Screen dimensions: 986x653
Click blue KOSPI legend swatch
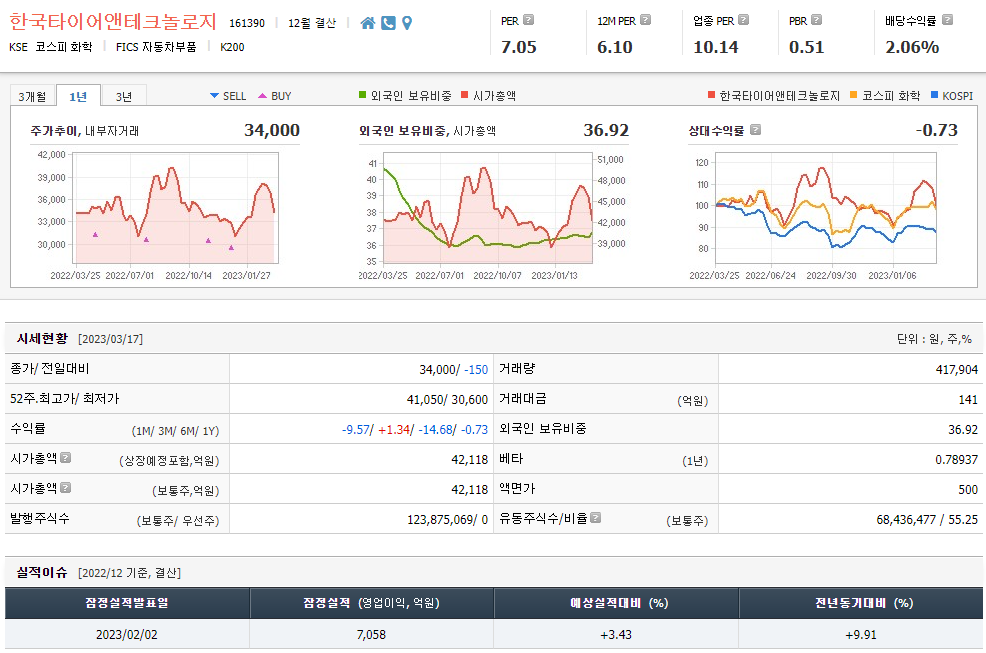(x=934, y=95)
